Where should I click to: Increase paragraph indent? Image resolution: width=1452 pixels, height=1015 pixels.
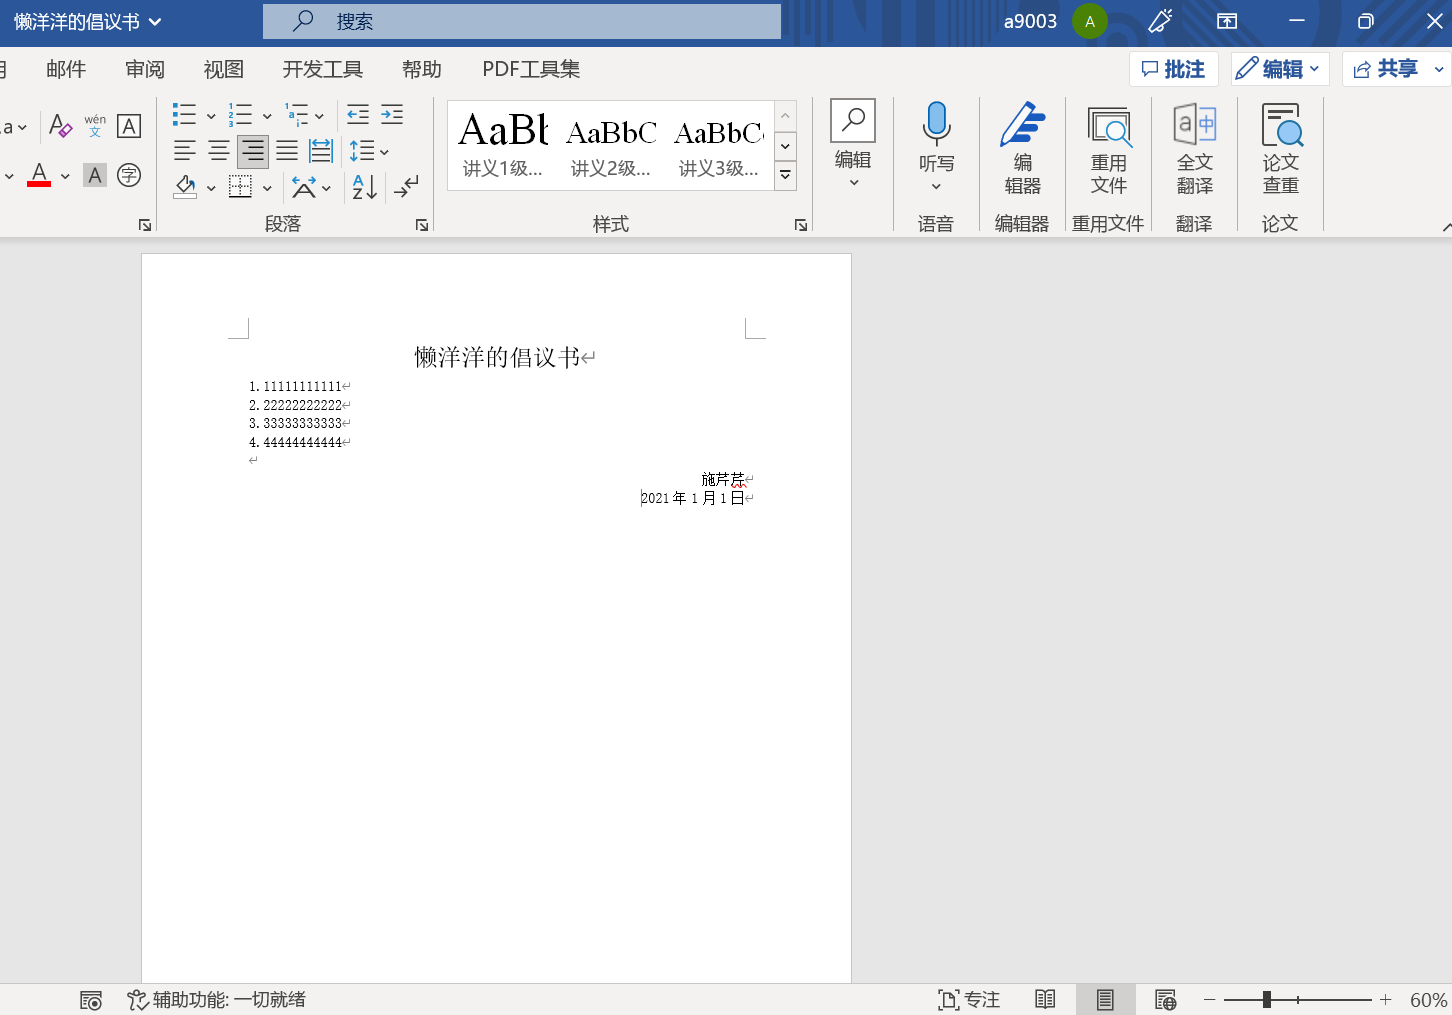[391, 114]
